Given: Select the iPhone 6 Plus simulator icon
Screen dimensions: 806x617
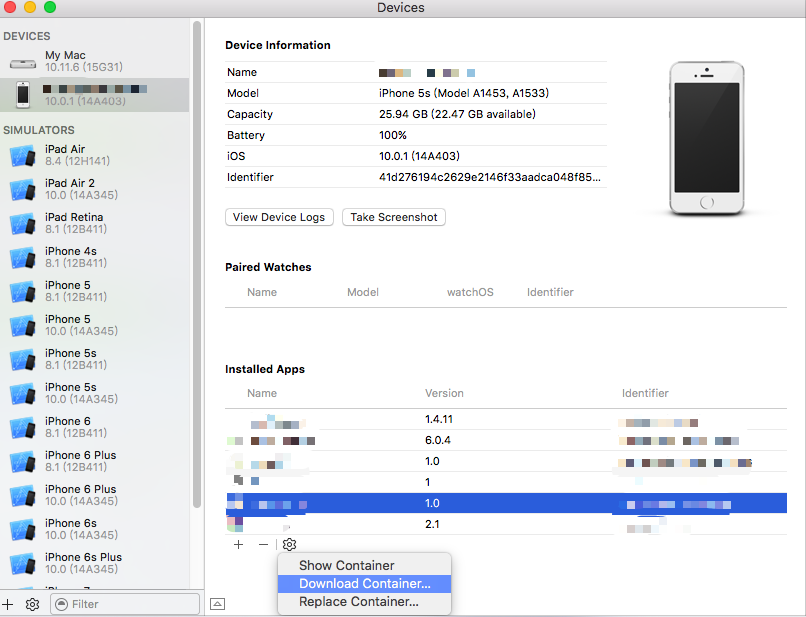Looking at the screenshot, I should click(x=22, y=461).
